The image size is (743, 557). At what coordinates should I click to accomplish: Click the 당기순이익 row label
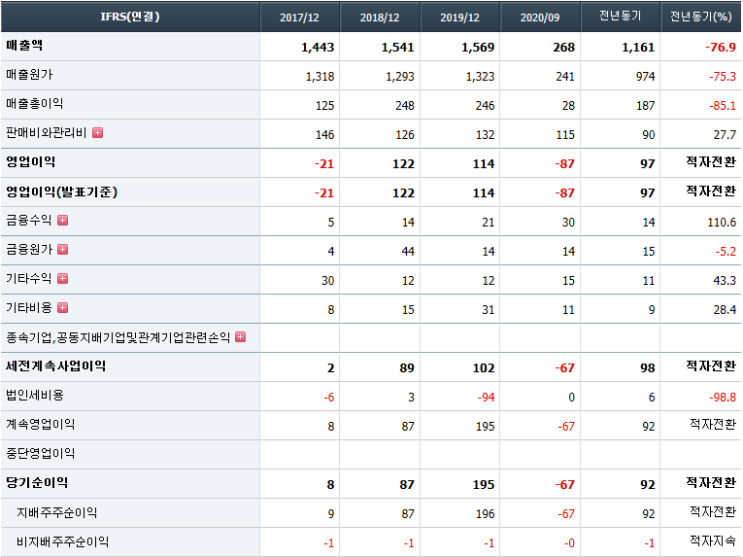pyautogui.click(x=37, y=483)
